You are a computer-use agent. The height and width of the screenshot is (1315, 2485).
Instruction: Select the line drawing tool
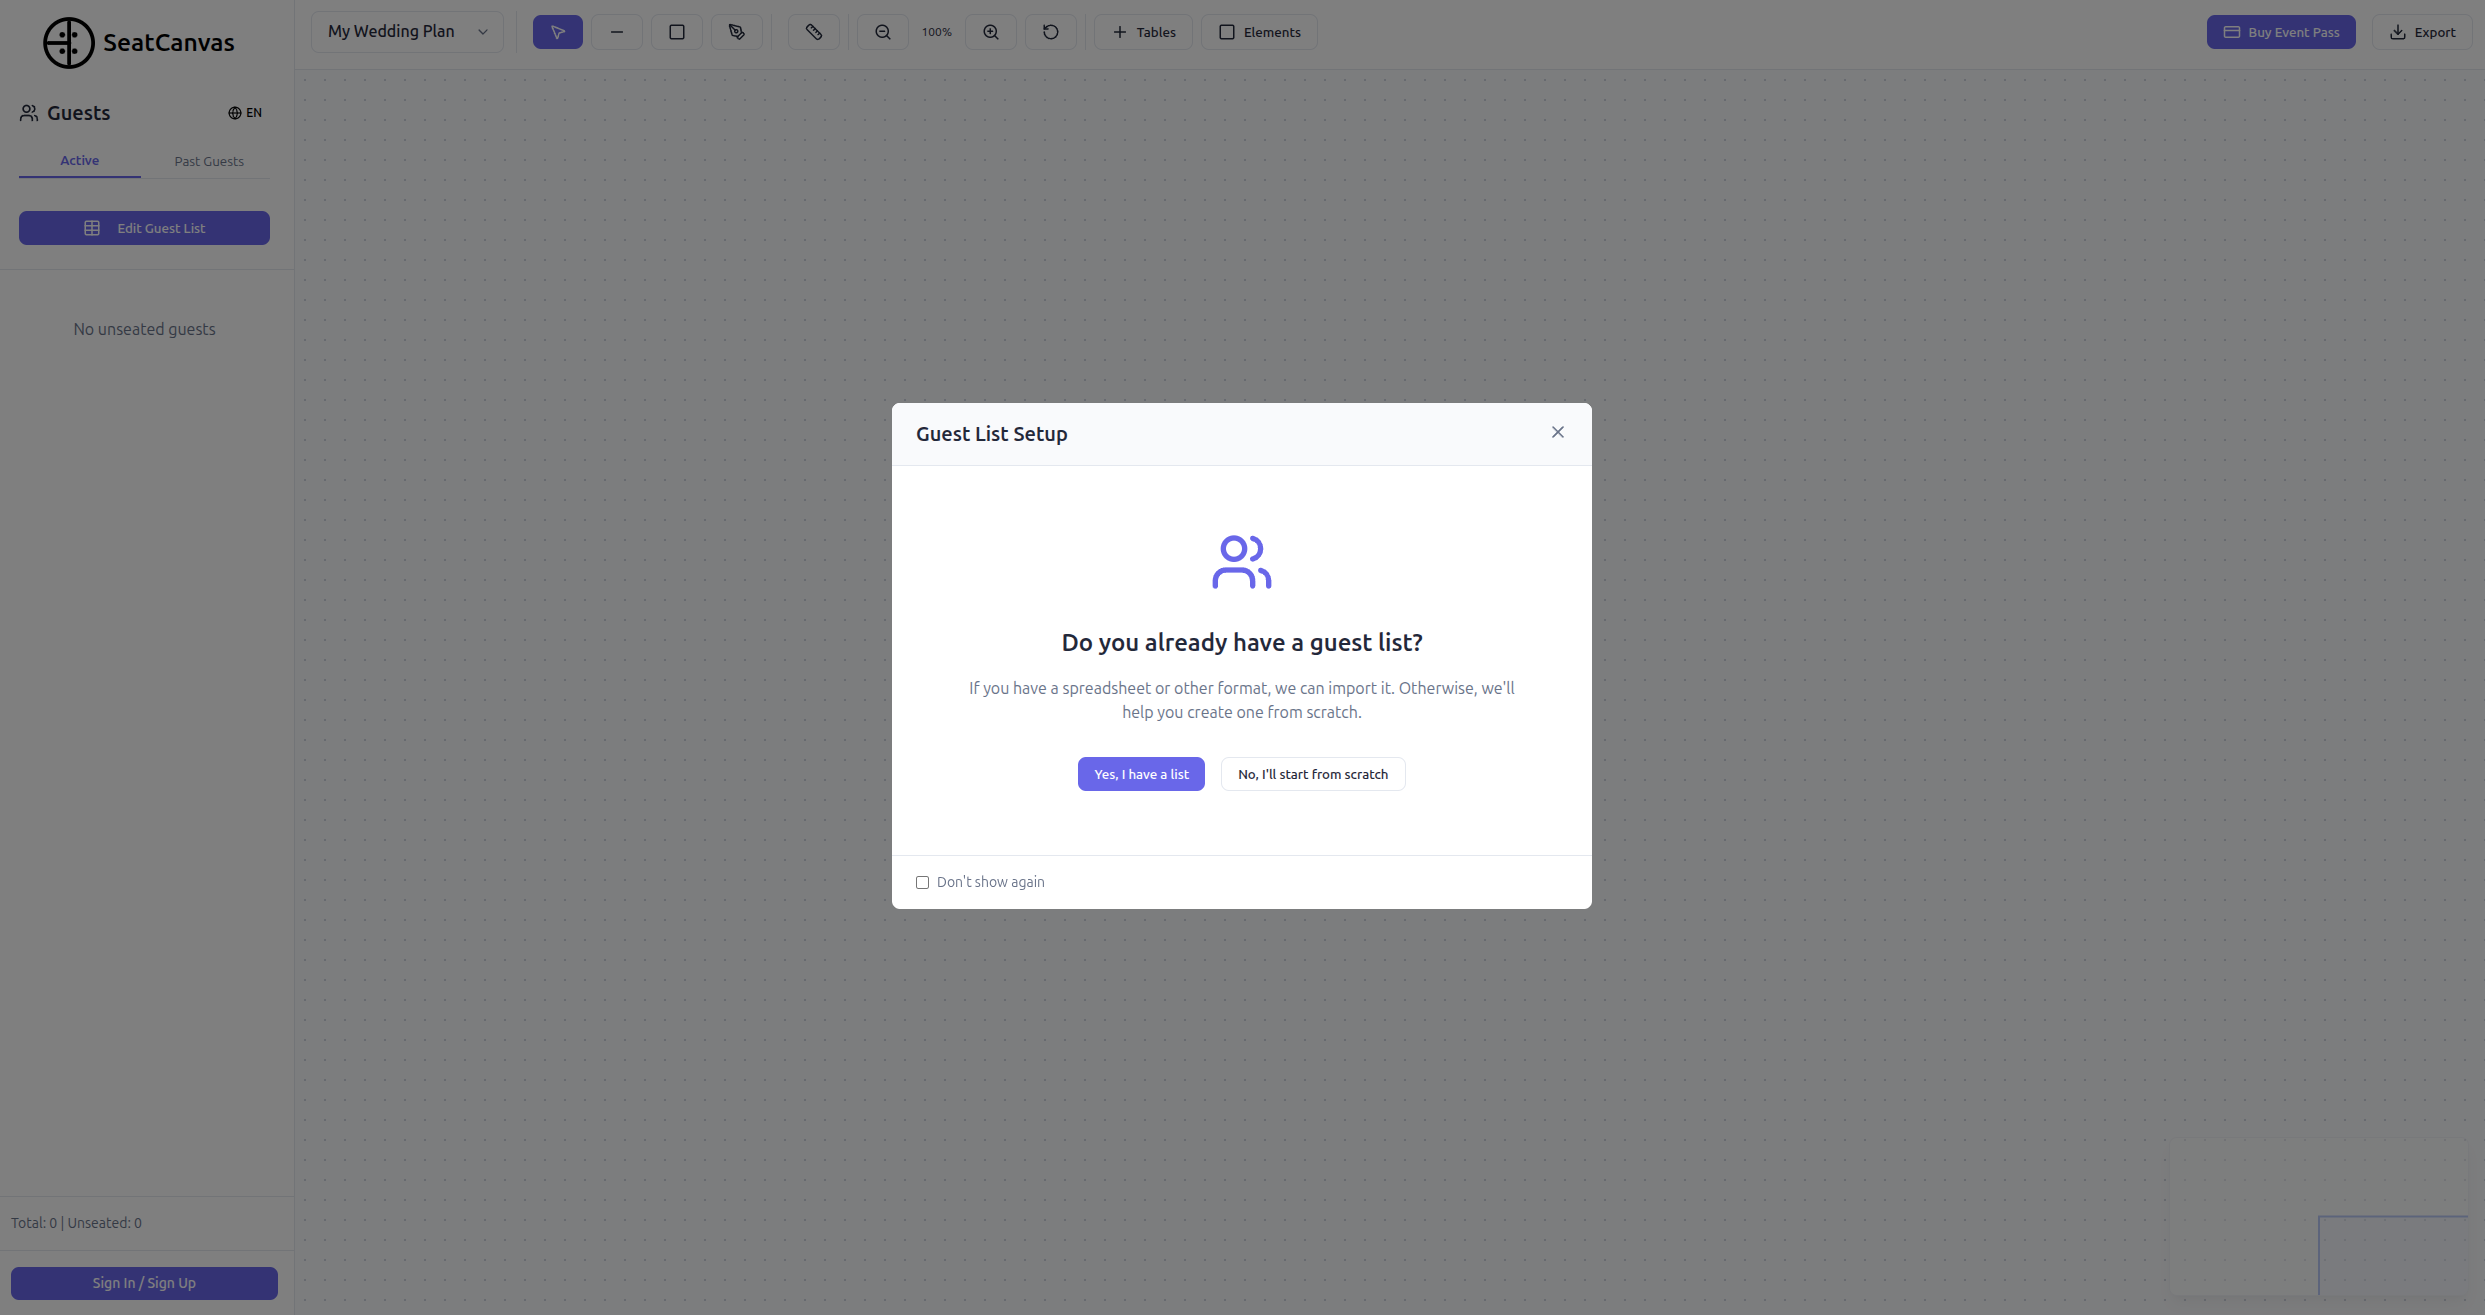(x=617, y=32)
